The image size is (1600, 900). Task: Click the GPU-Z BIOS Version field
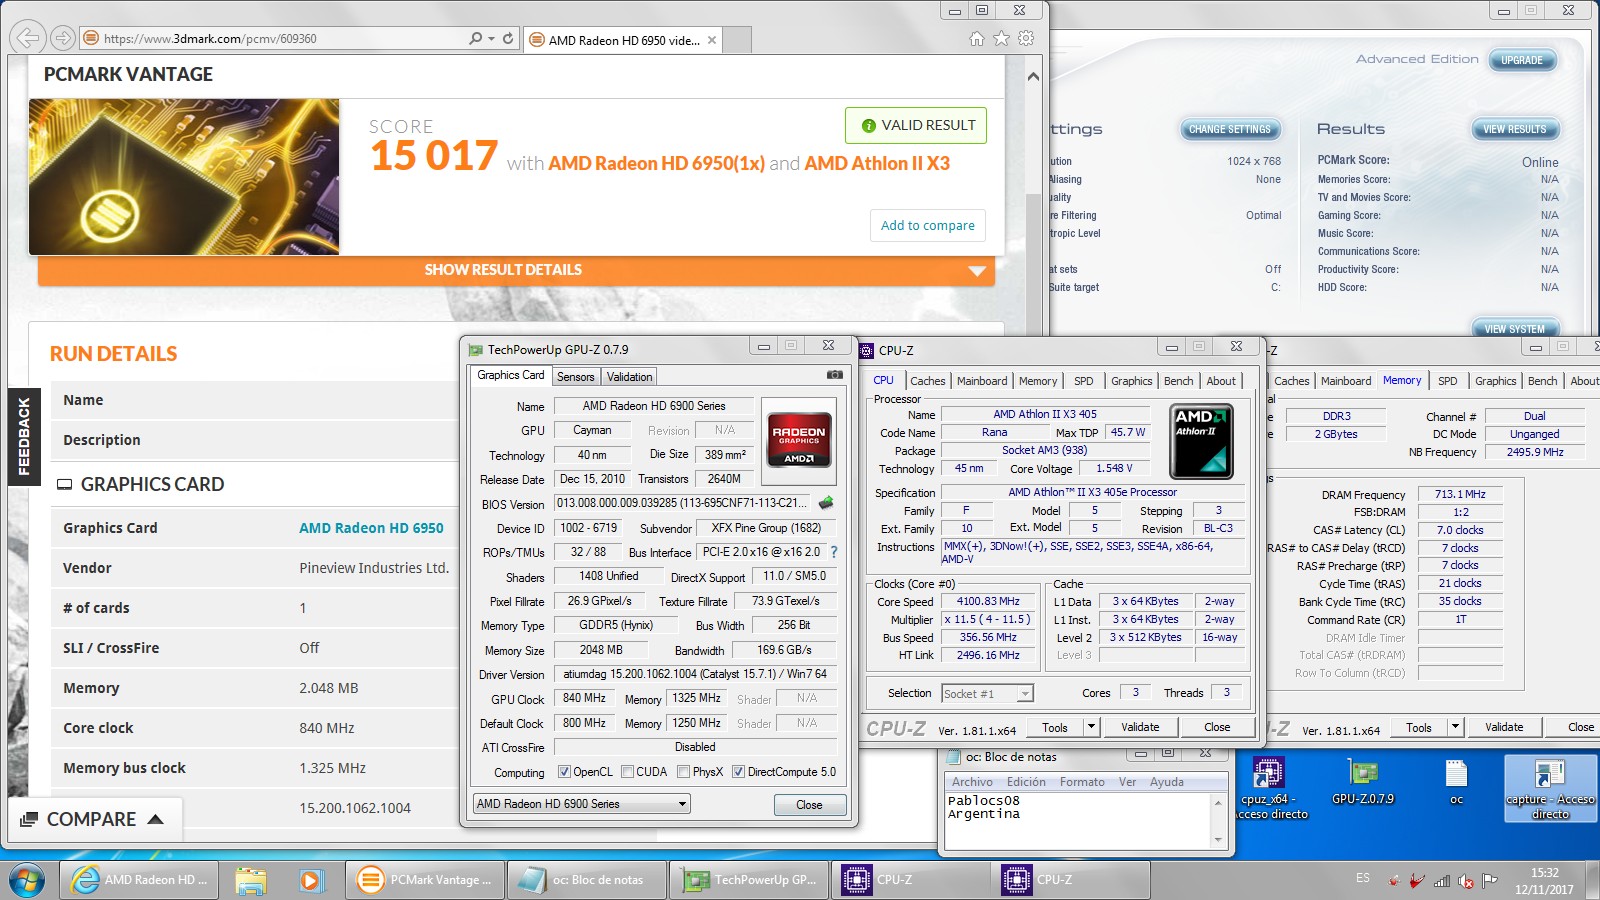coord(683,503)
